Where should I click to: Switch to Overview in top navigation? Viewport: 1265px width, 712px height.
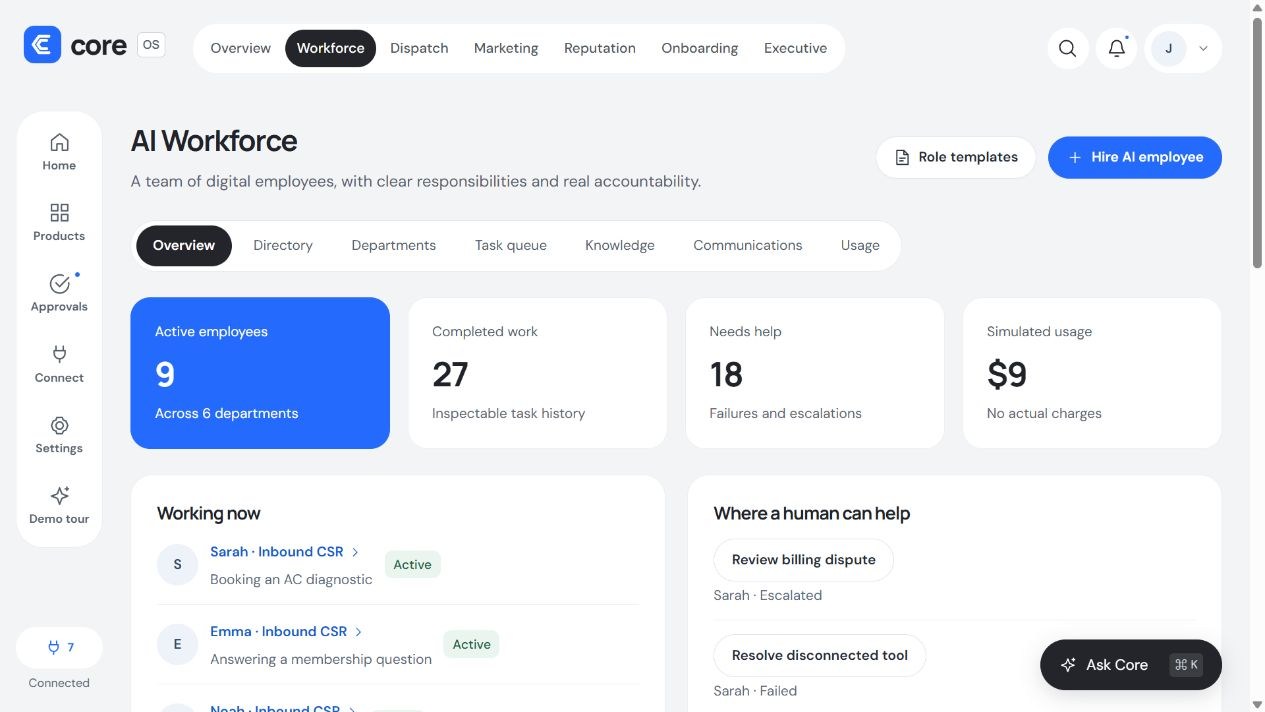[240, 48]
